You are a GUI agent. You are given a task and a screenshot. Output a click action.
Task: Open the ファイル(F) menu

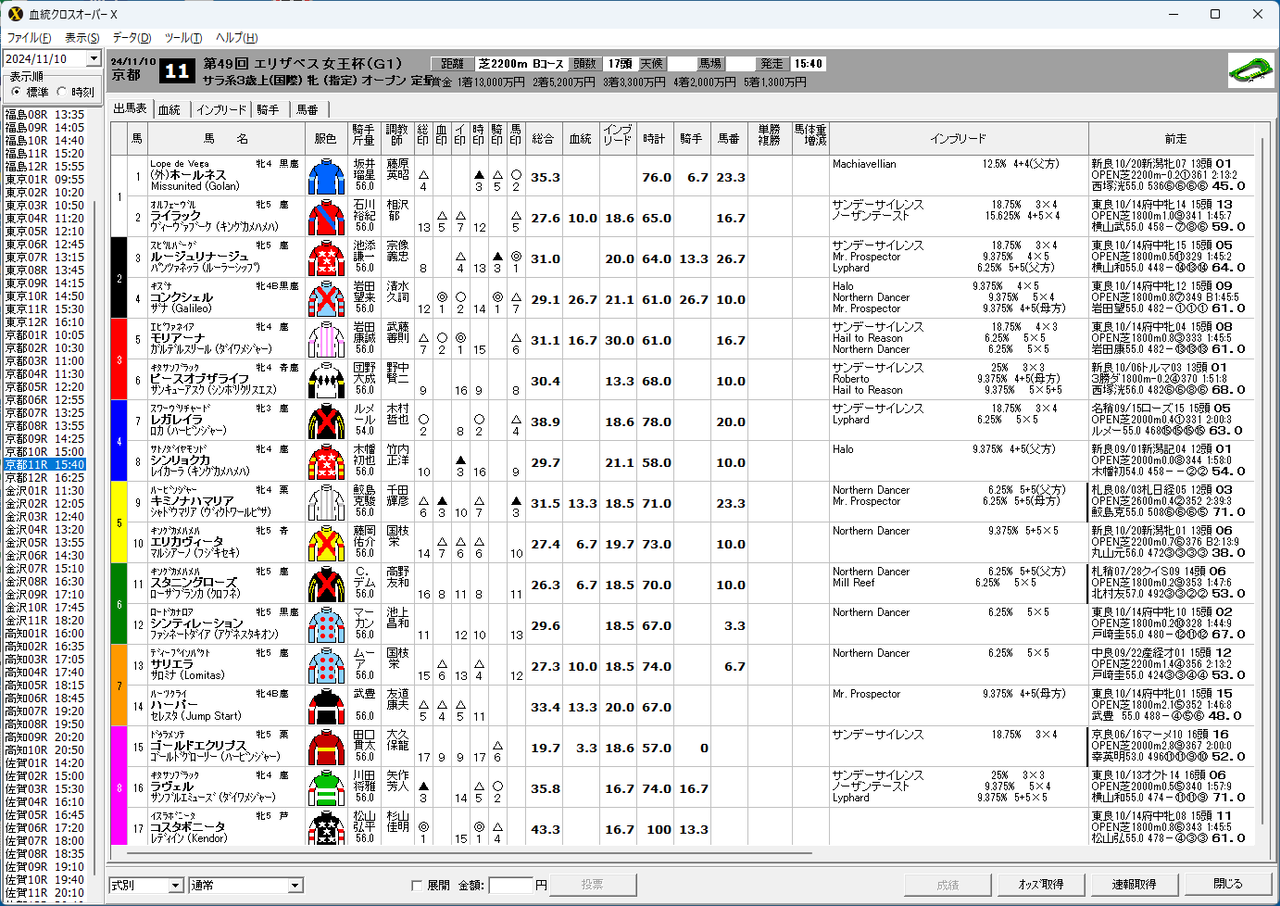(30, 38)
